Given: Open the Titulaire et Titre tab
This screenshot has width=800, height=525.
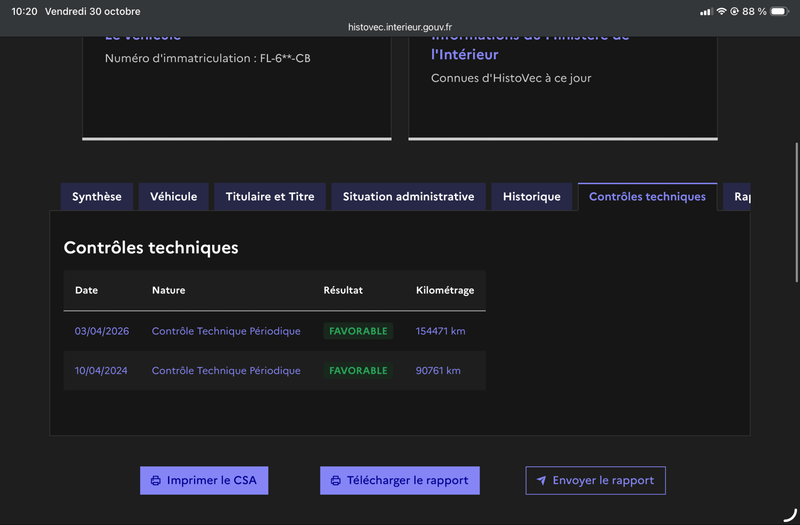Looking at the screenshot, I should coord(270,196).
